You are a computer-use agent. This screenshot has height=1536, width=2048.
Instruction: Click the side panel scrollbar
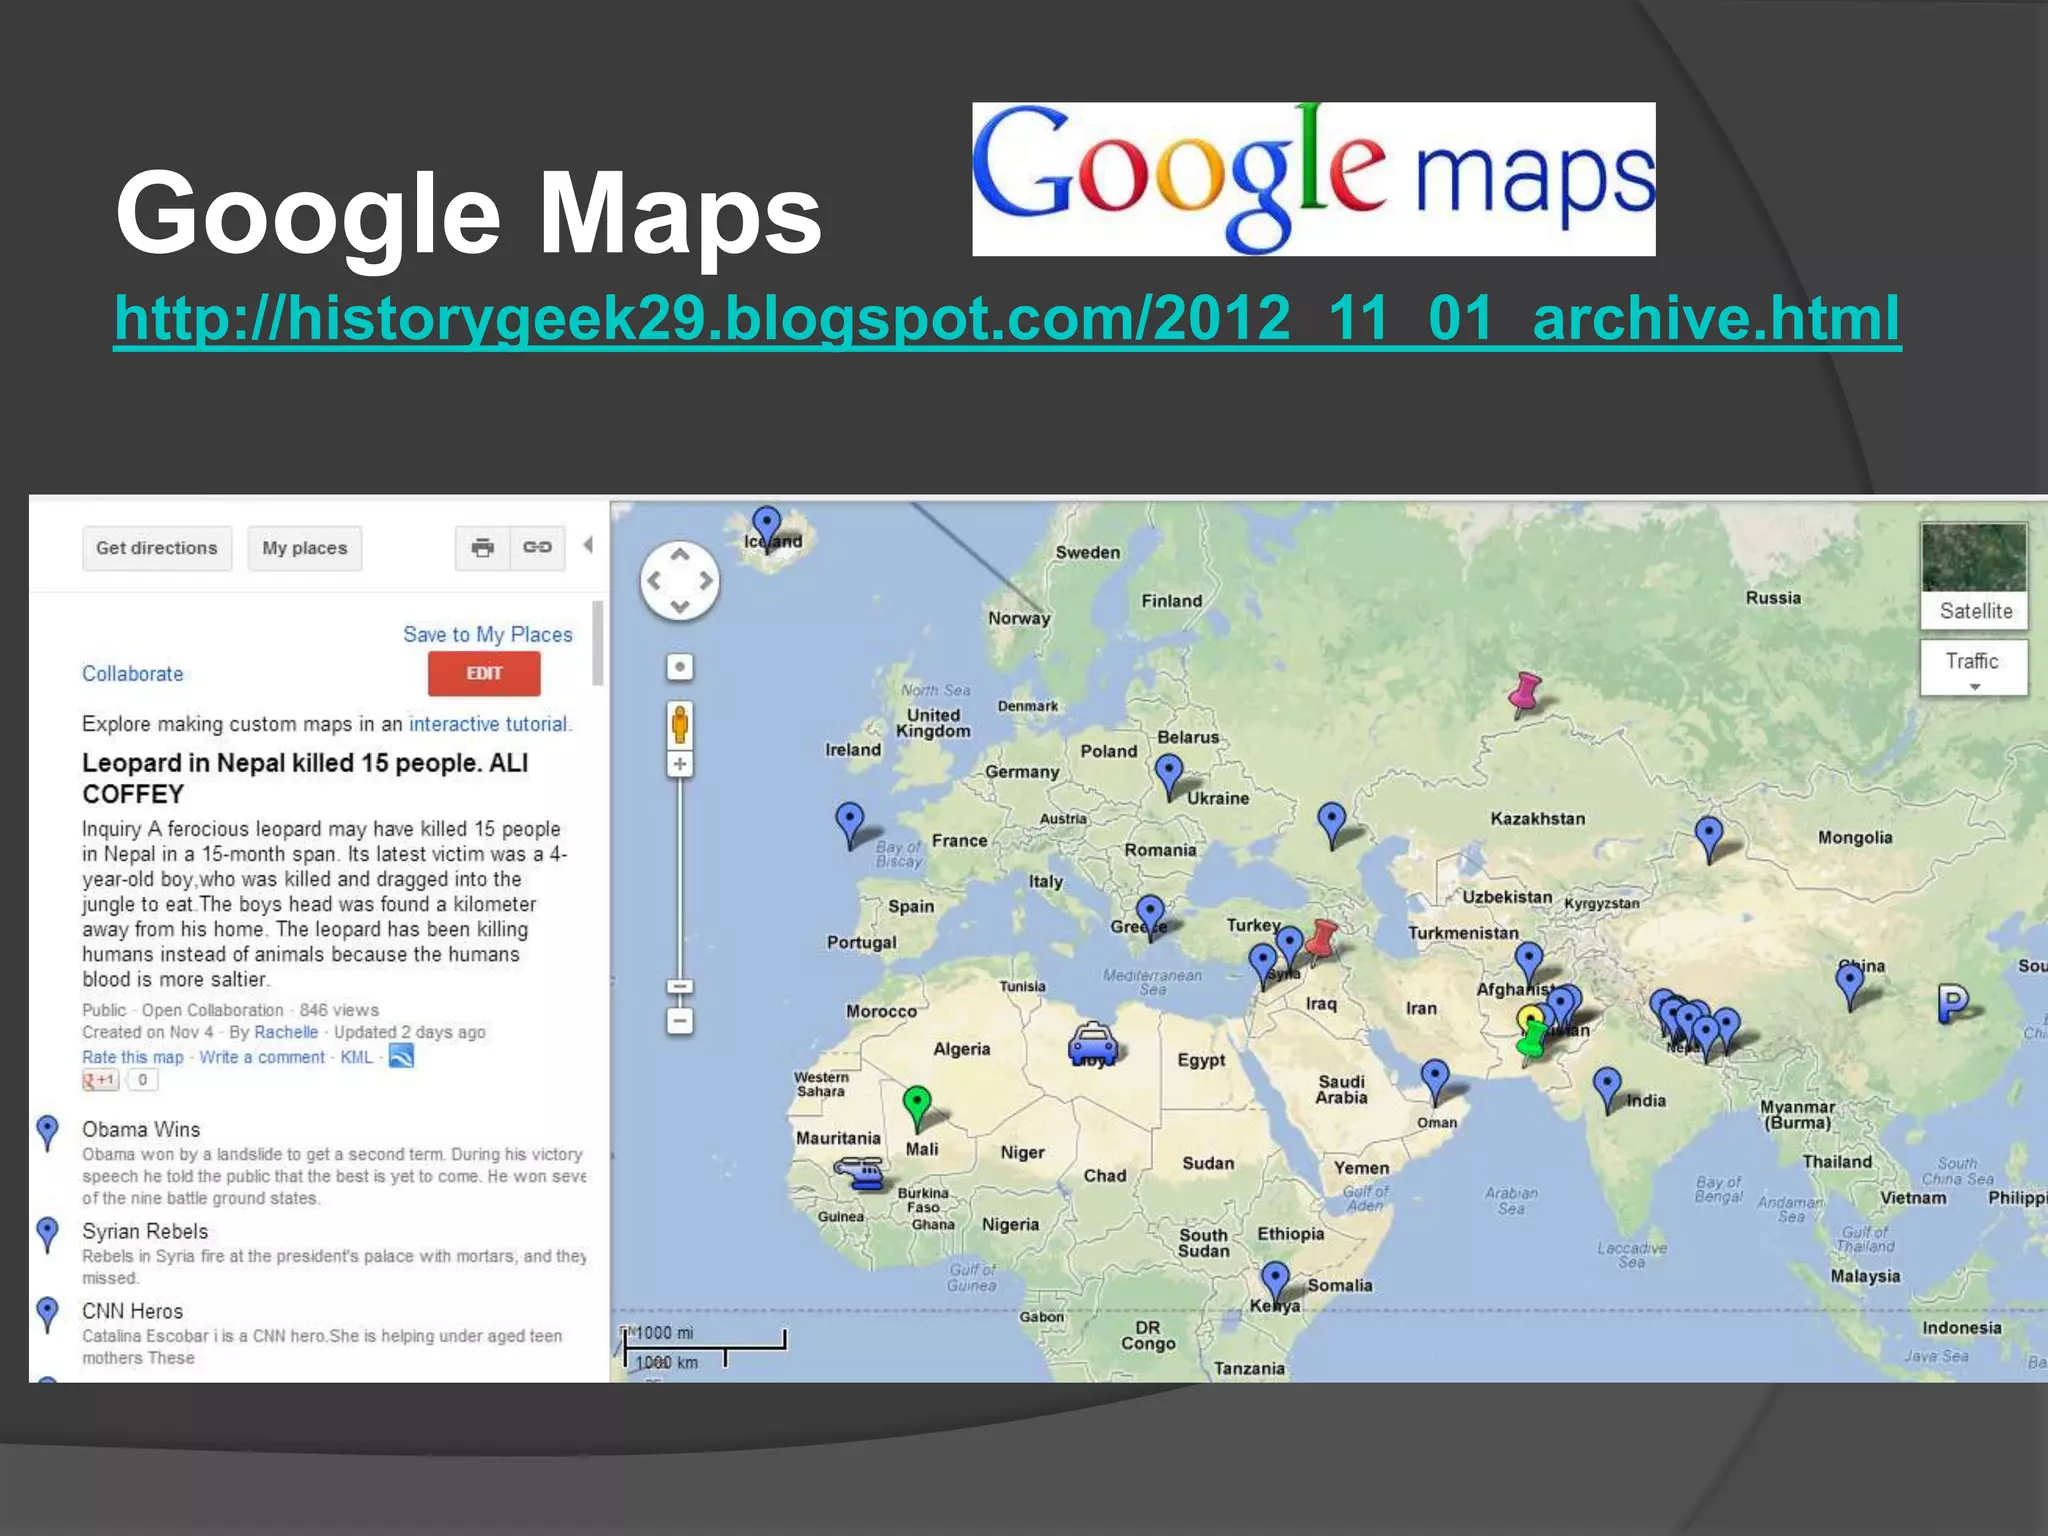(598, 643)
